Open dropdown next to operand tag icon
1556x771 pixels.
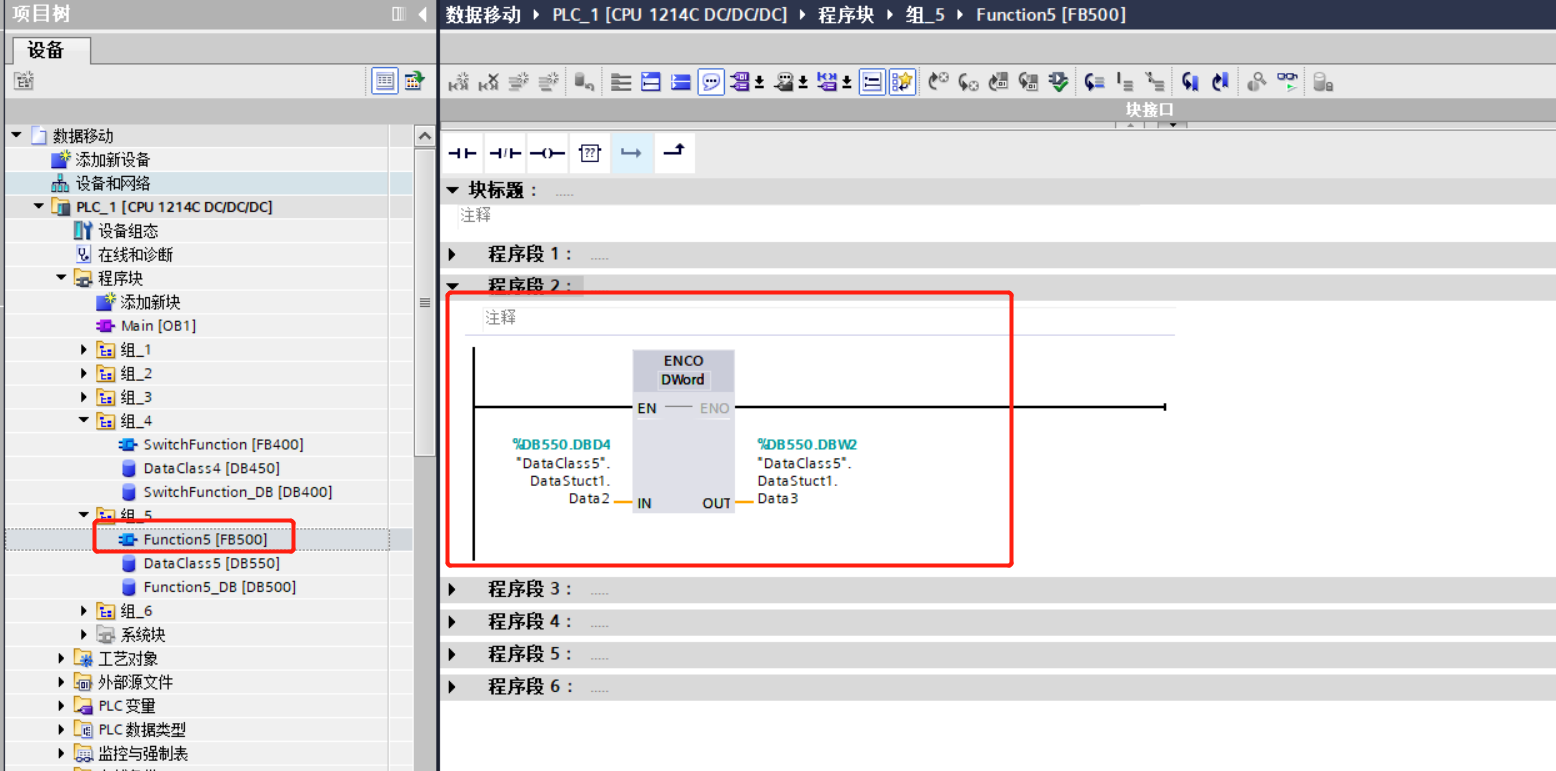pos(759,83)
